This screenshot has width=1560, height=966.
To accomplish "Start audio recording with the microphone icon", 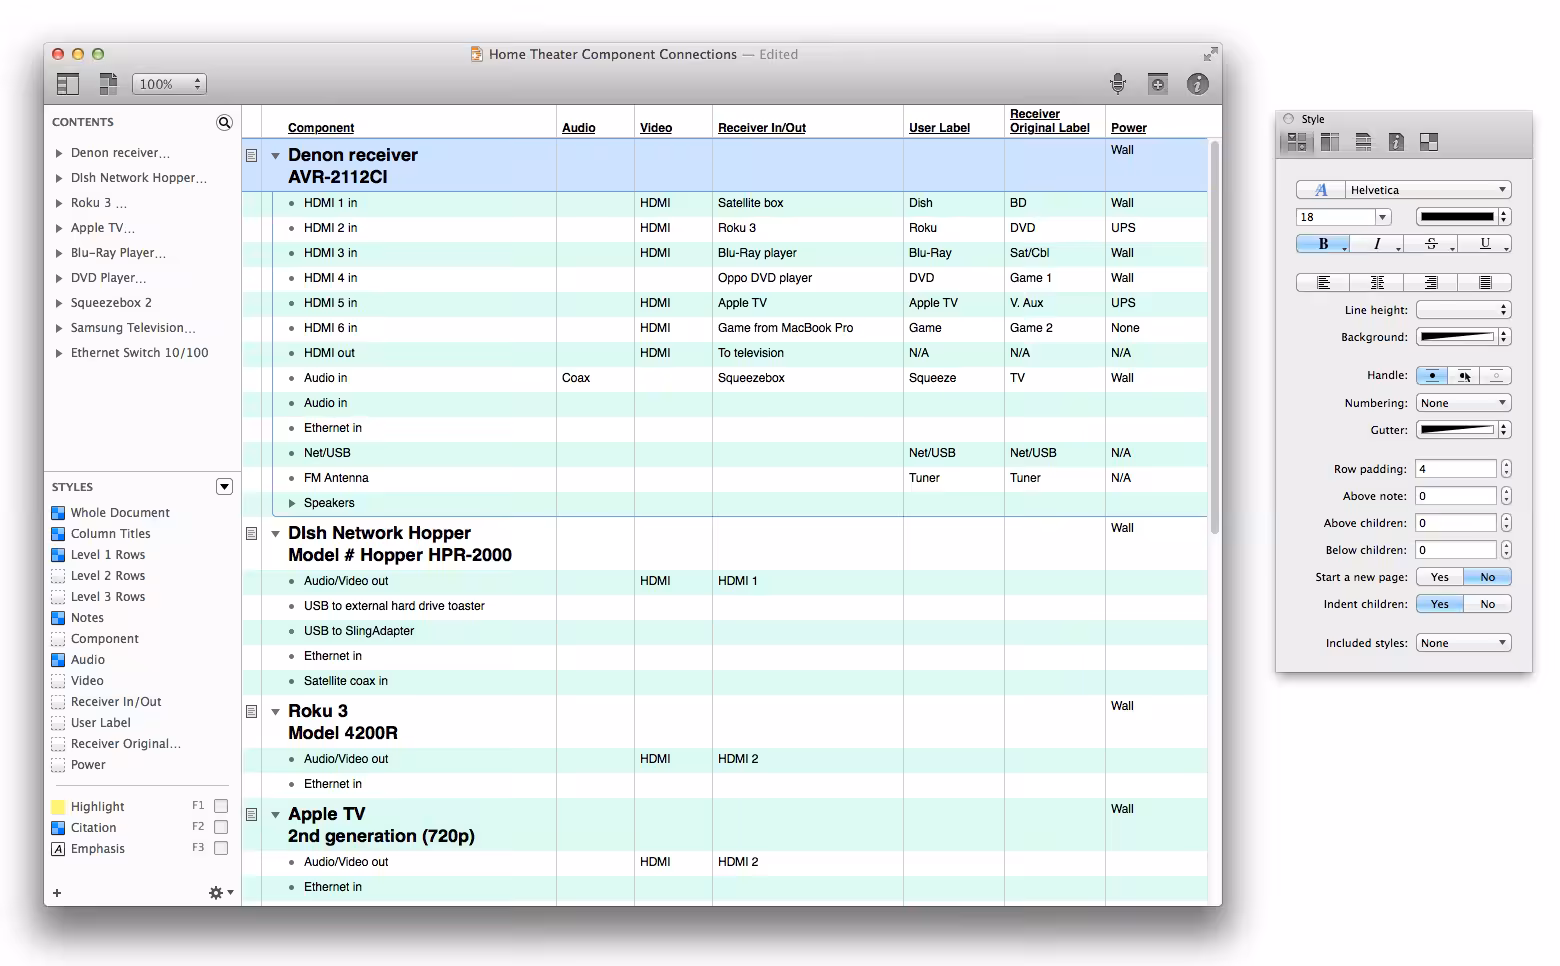I will coord(1117,84).
